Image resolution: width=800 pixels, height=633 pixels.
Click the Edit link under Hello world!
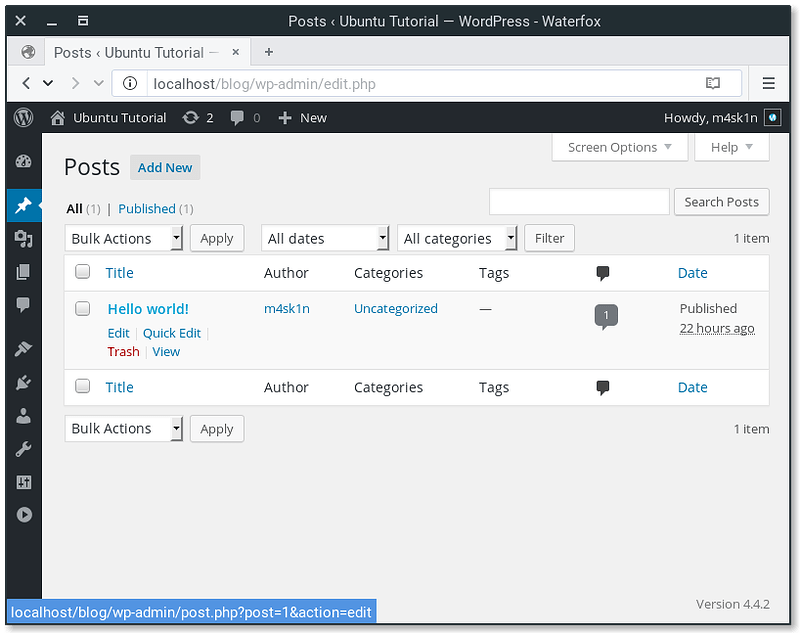118,333
